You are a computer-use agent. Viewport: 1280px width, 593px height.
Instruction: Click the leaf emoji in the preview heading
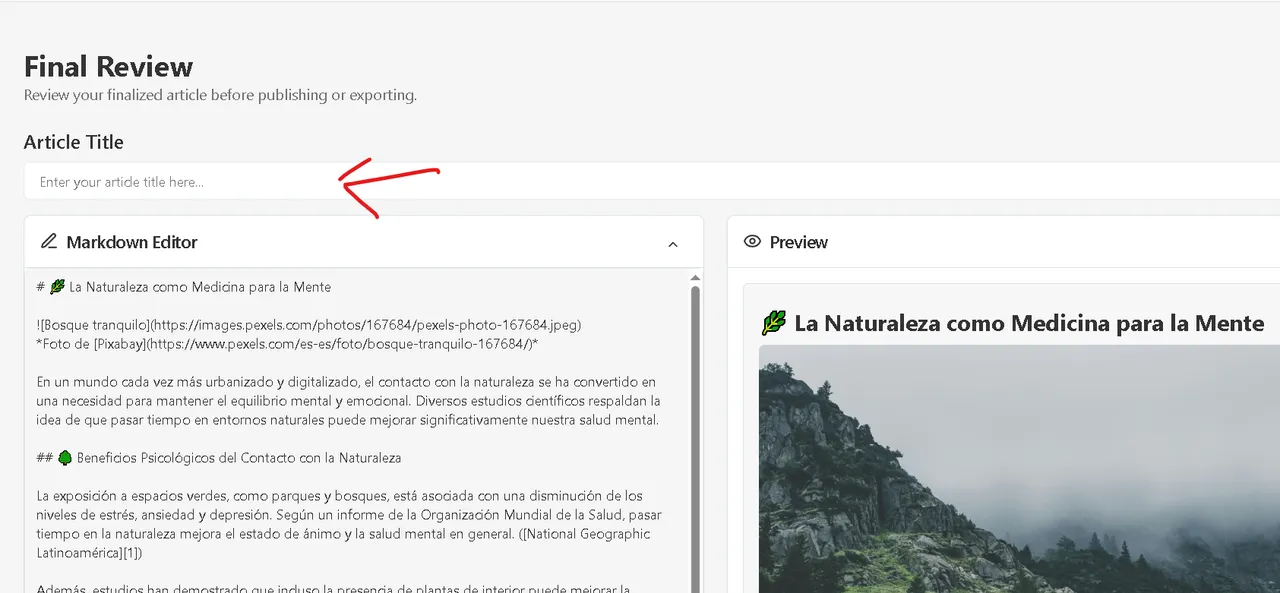click(773, 323)
